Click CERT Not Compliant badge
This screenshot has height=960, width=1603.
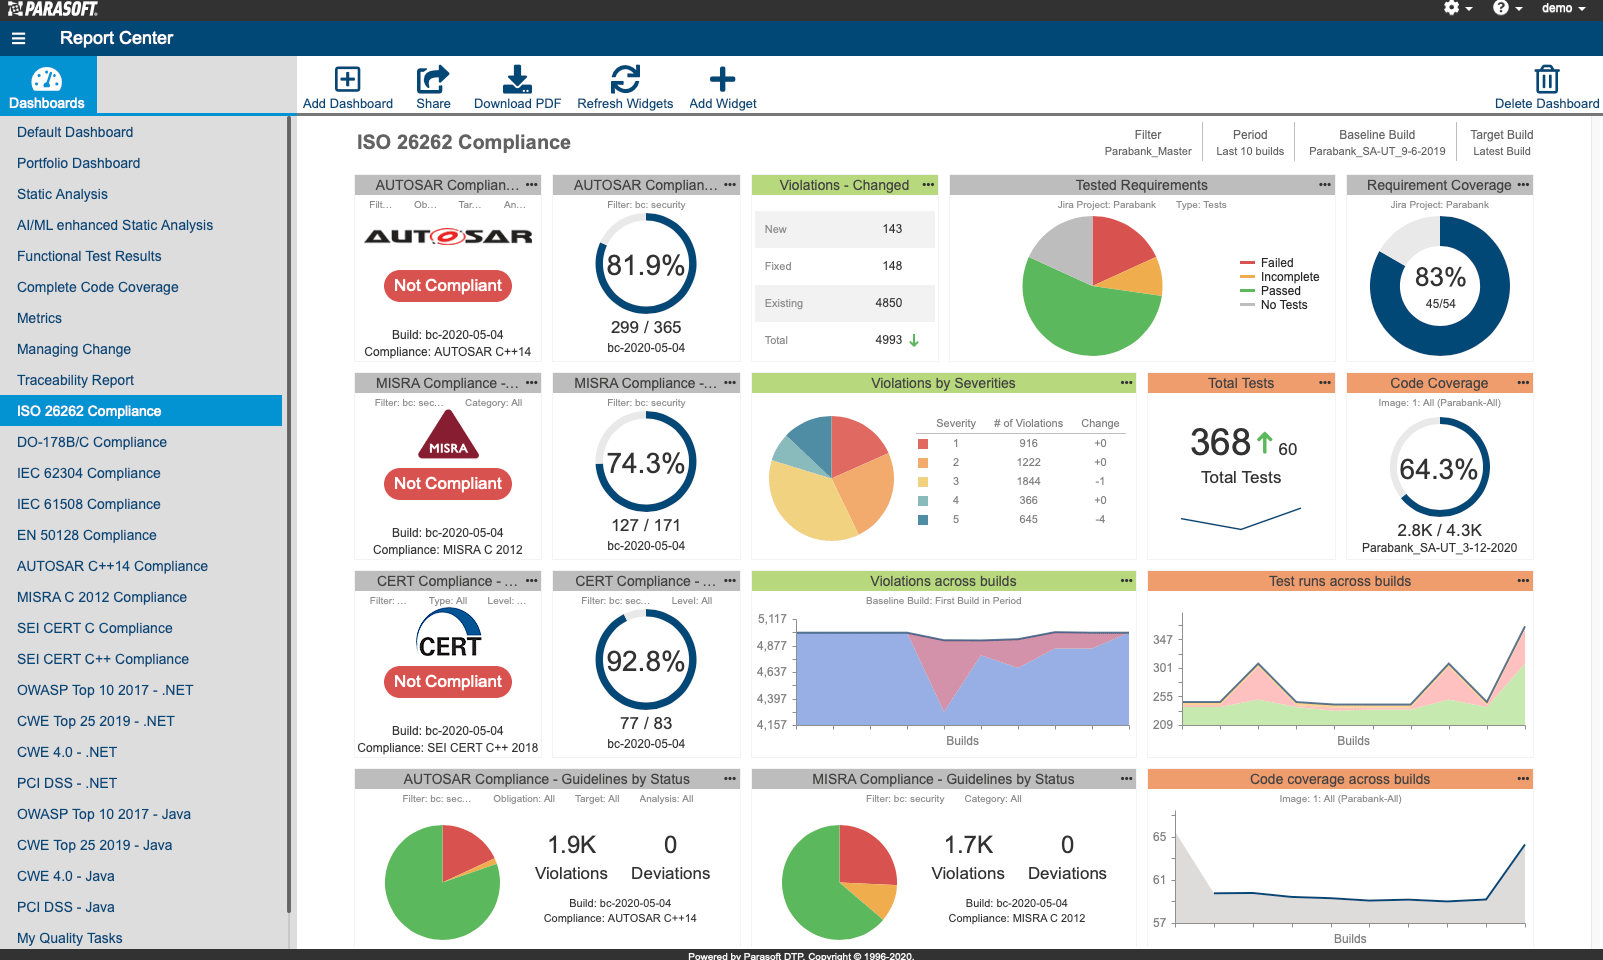[448, 682]
